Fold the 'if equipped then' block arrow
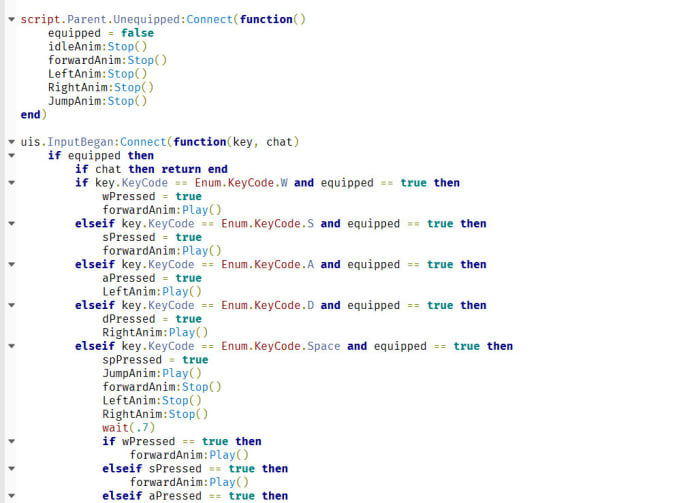 (12, 155)
